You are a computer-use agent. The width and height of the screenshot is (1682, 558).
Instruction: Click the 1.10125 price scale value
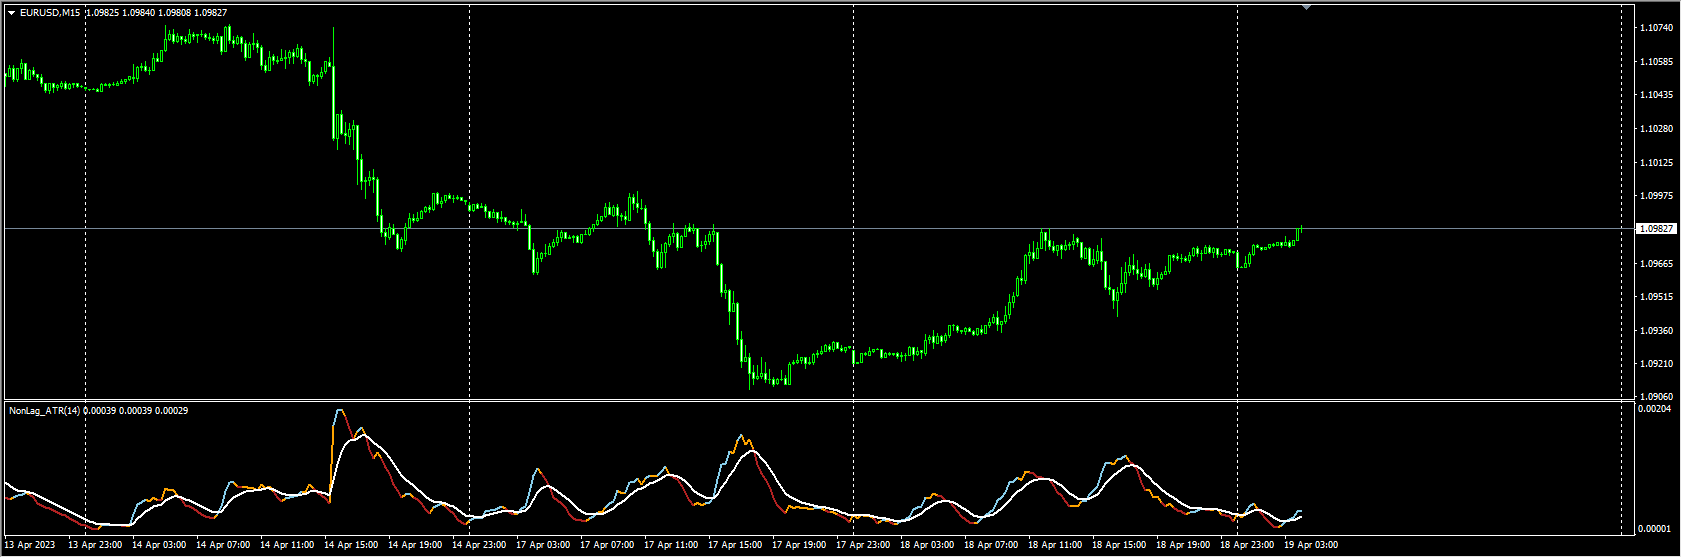coord(1656,163)
